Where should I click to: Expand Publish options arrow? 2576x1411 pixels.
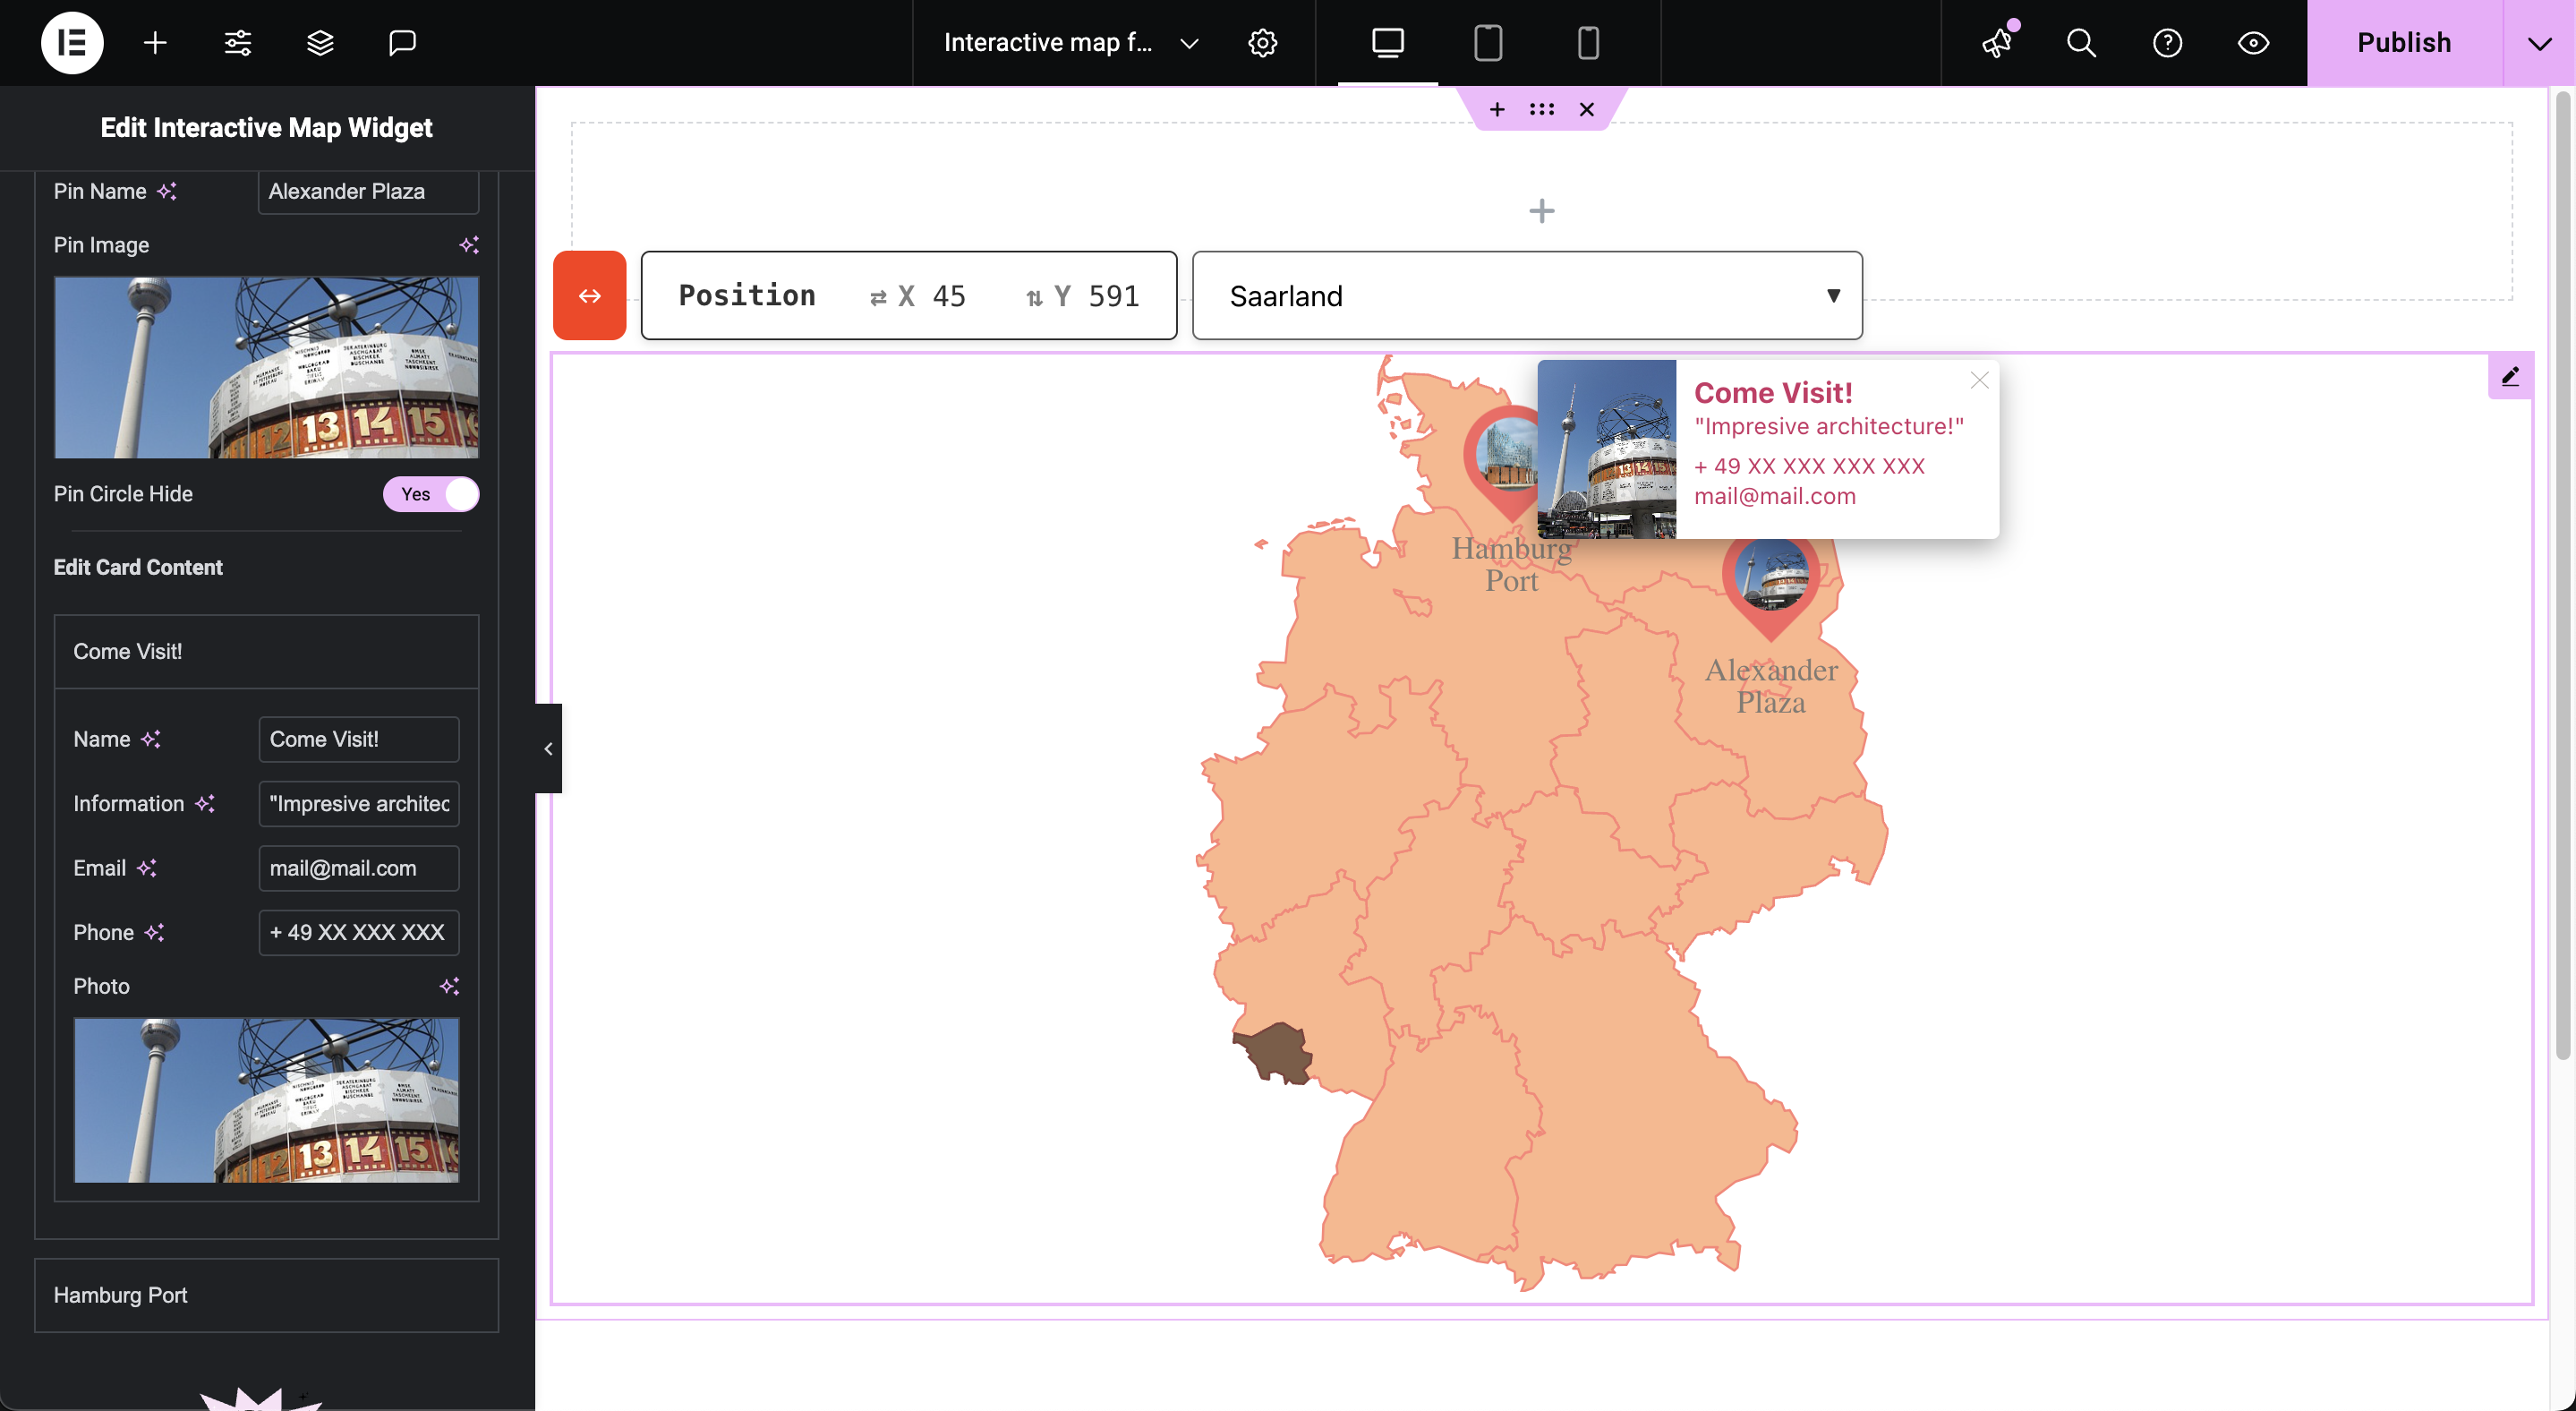(x=2539, y=43)
